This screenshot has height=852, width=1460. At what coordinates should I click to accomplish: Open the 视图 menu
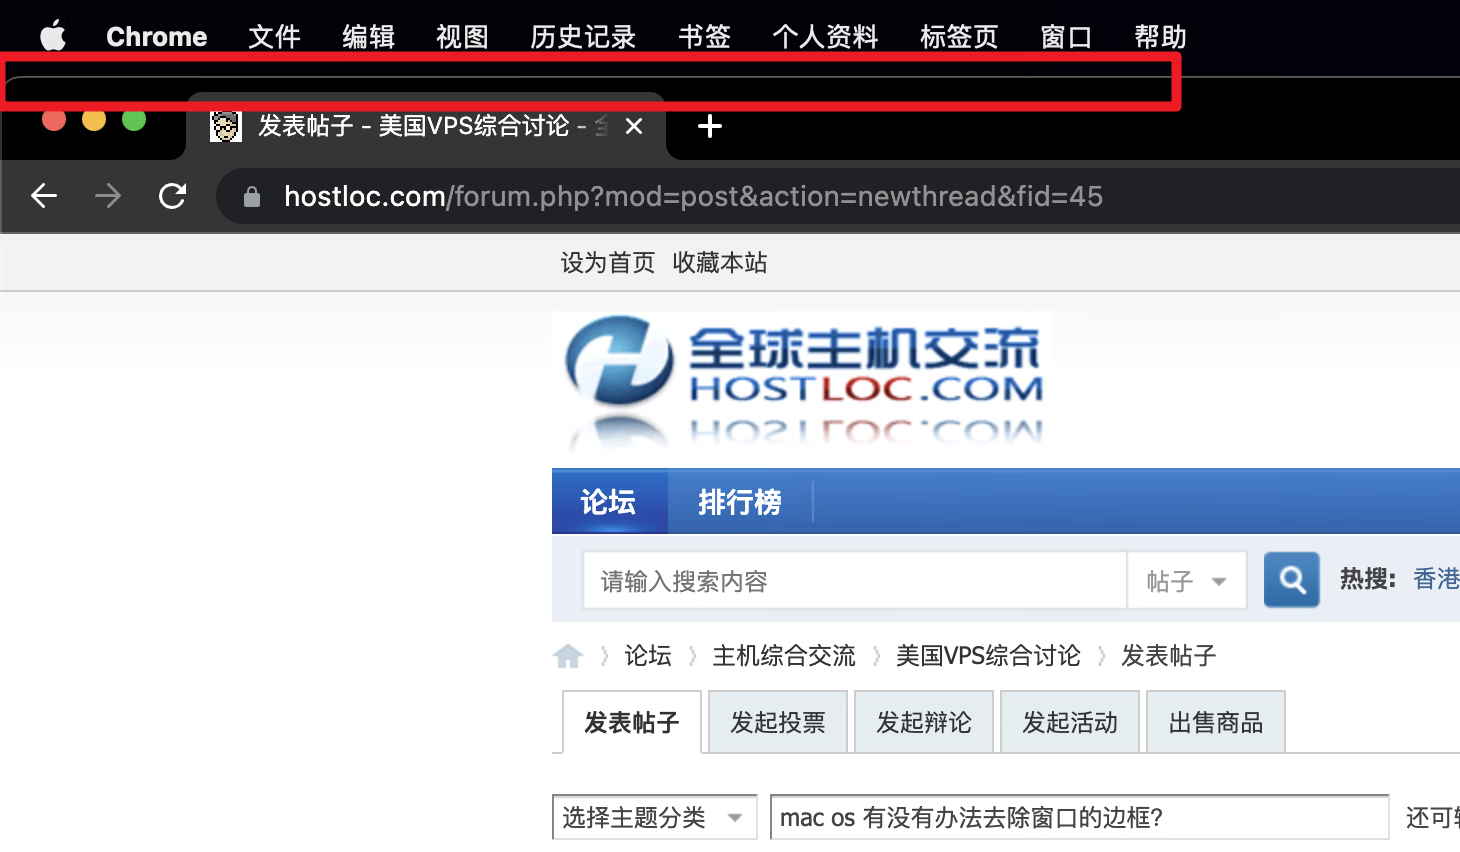[462, 37]
